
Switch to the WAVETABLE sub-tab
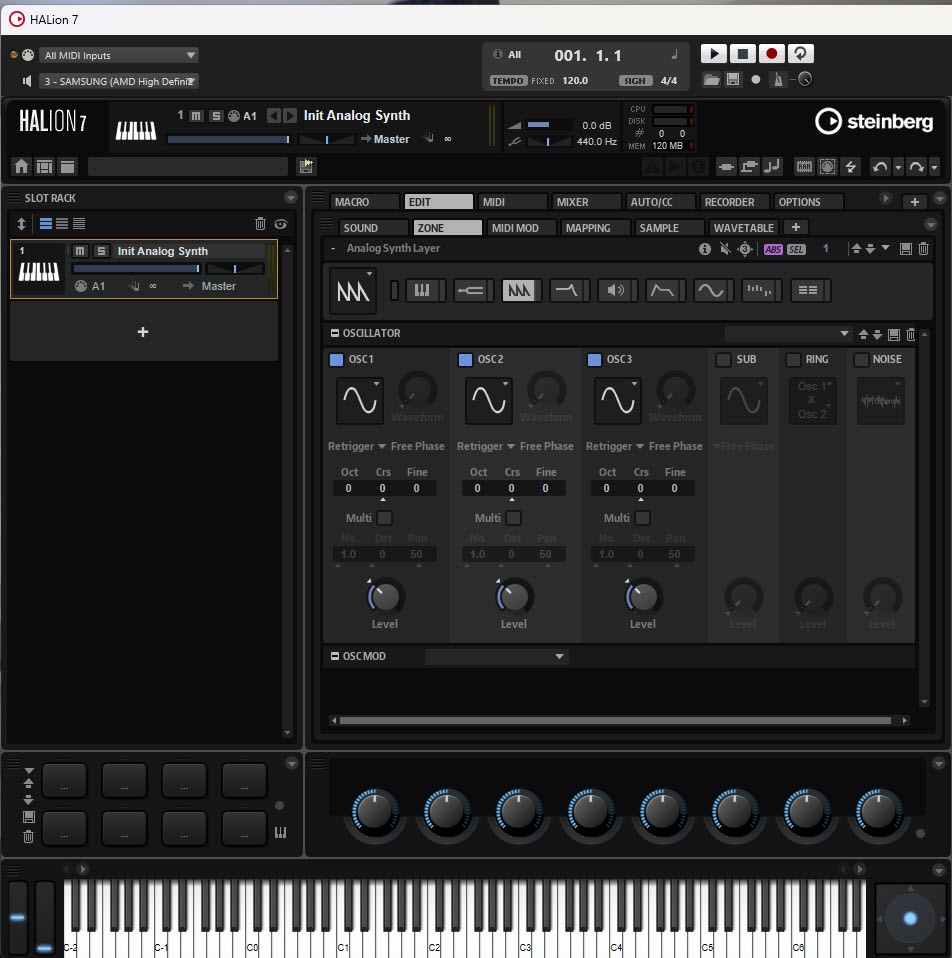743,228
